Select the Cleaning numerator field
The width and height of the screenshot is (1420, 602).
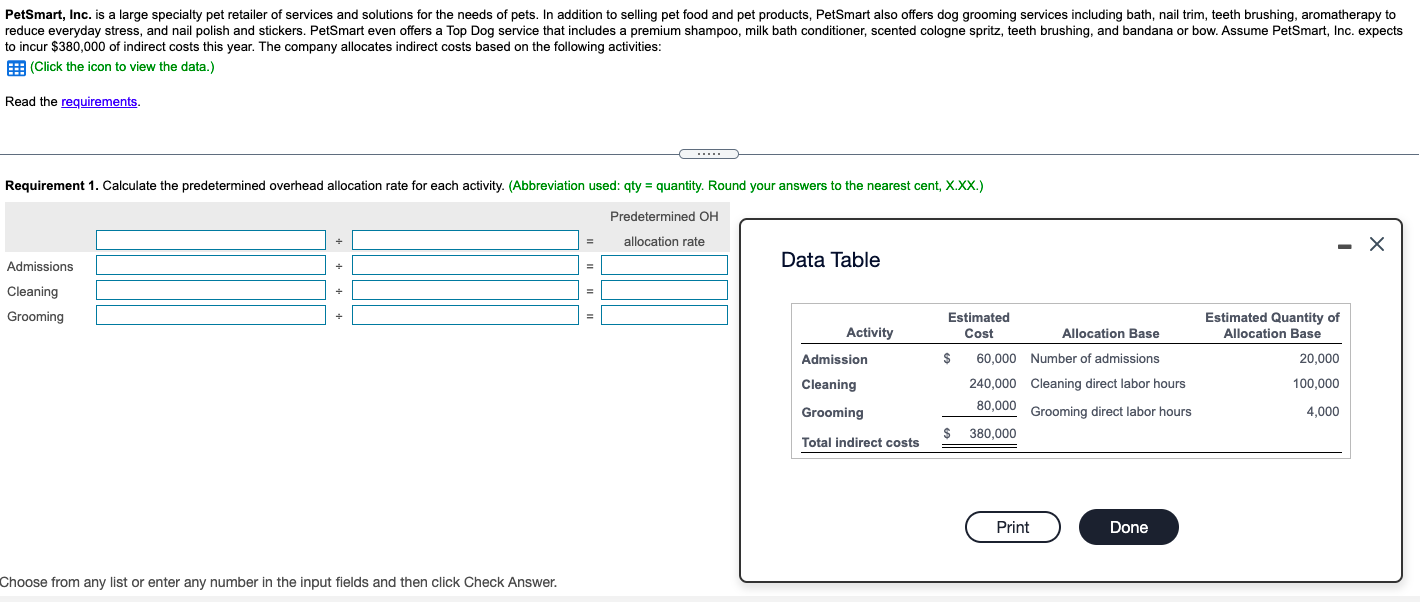tap(211, 290)
